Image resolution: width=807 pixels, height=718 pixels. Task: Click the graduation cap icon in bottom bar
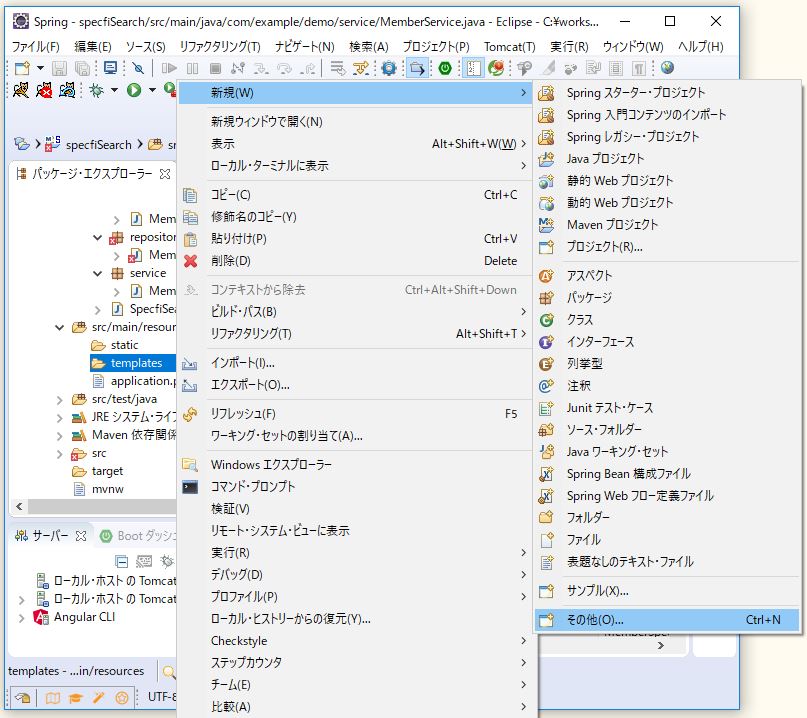click(76, 697)
